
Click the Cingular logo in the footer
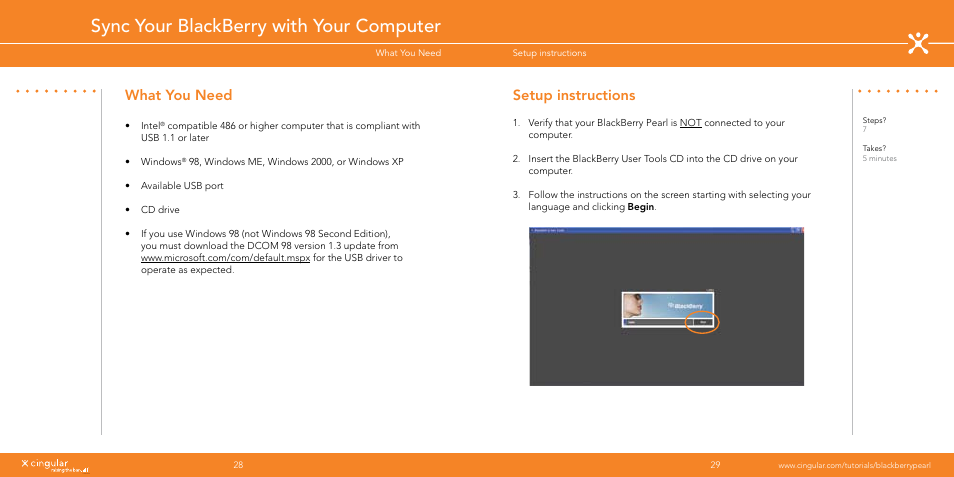point(55,464)
